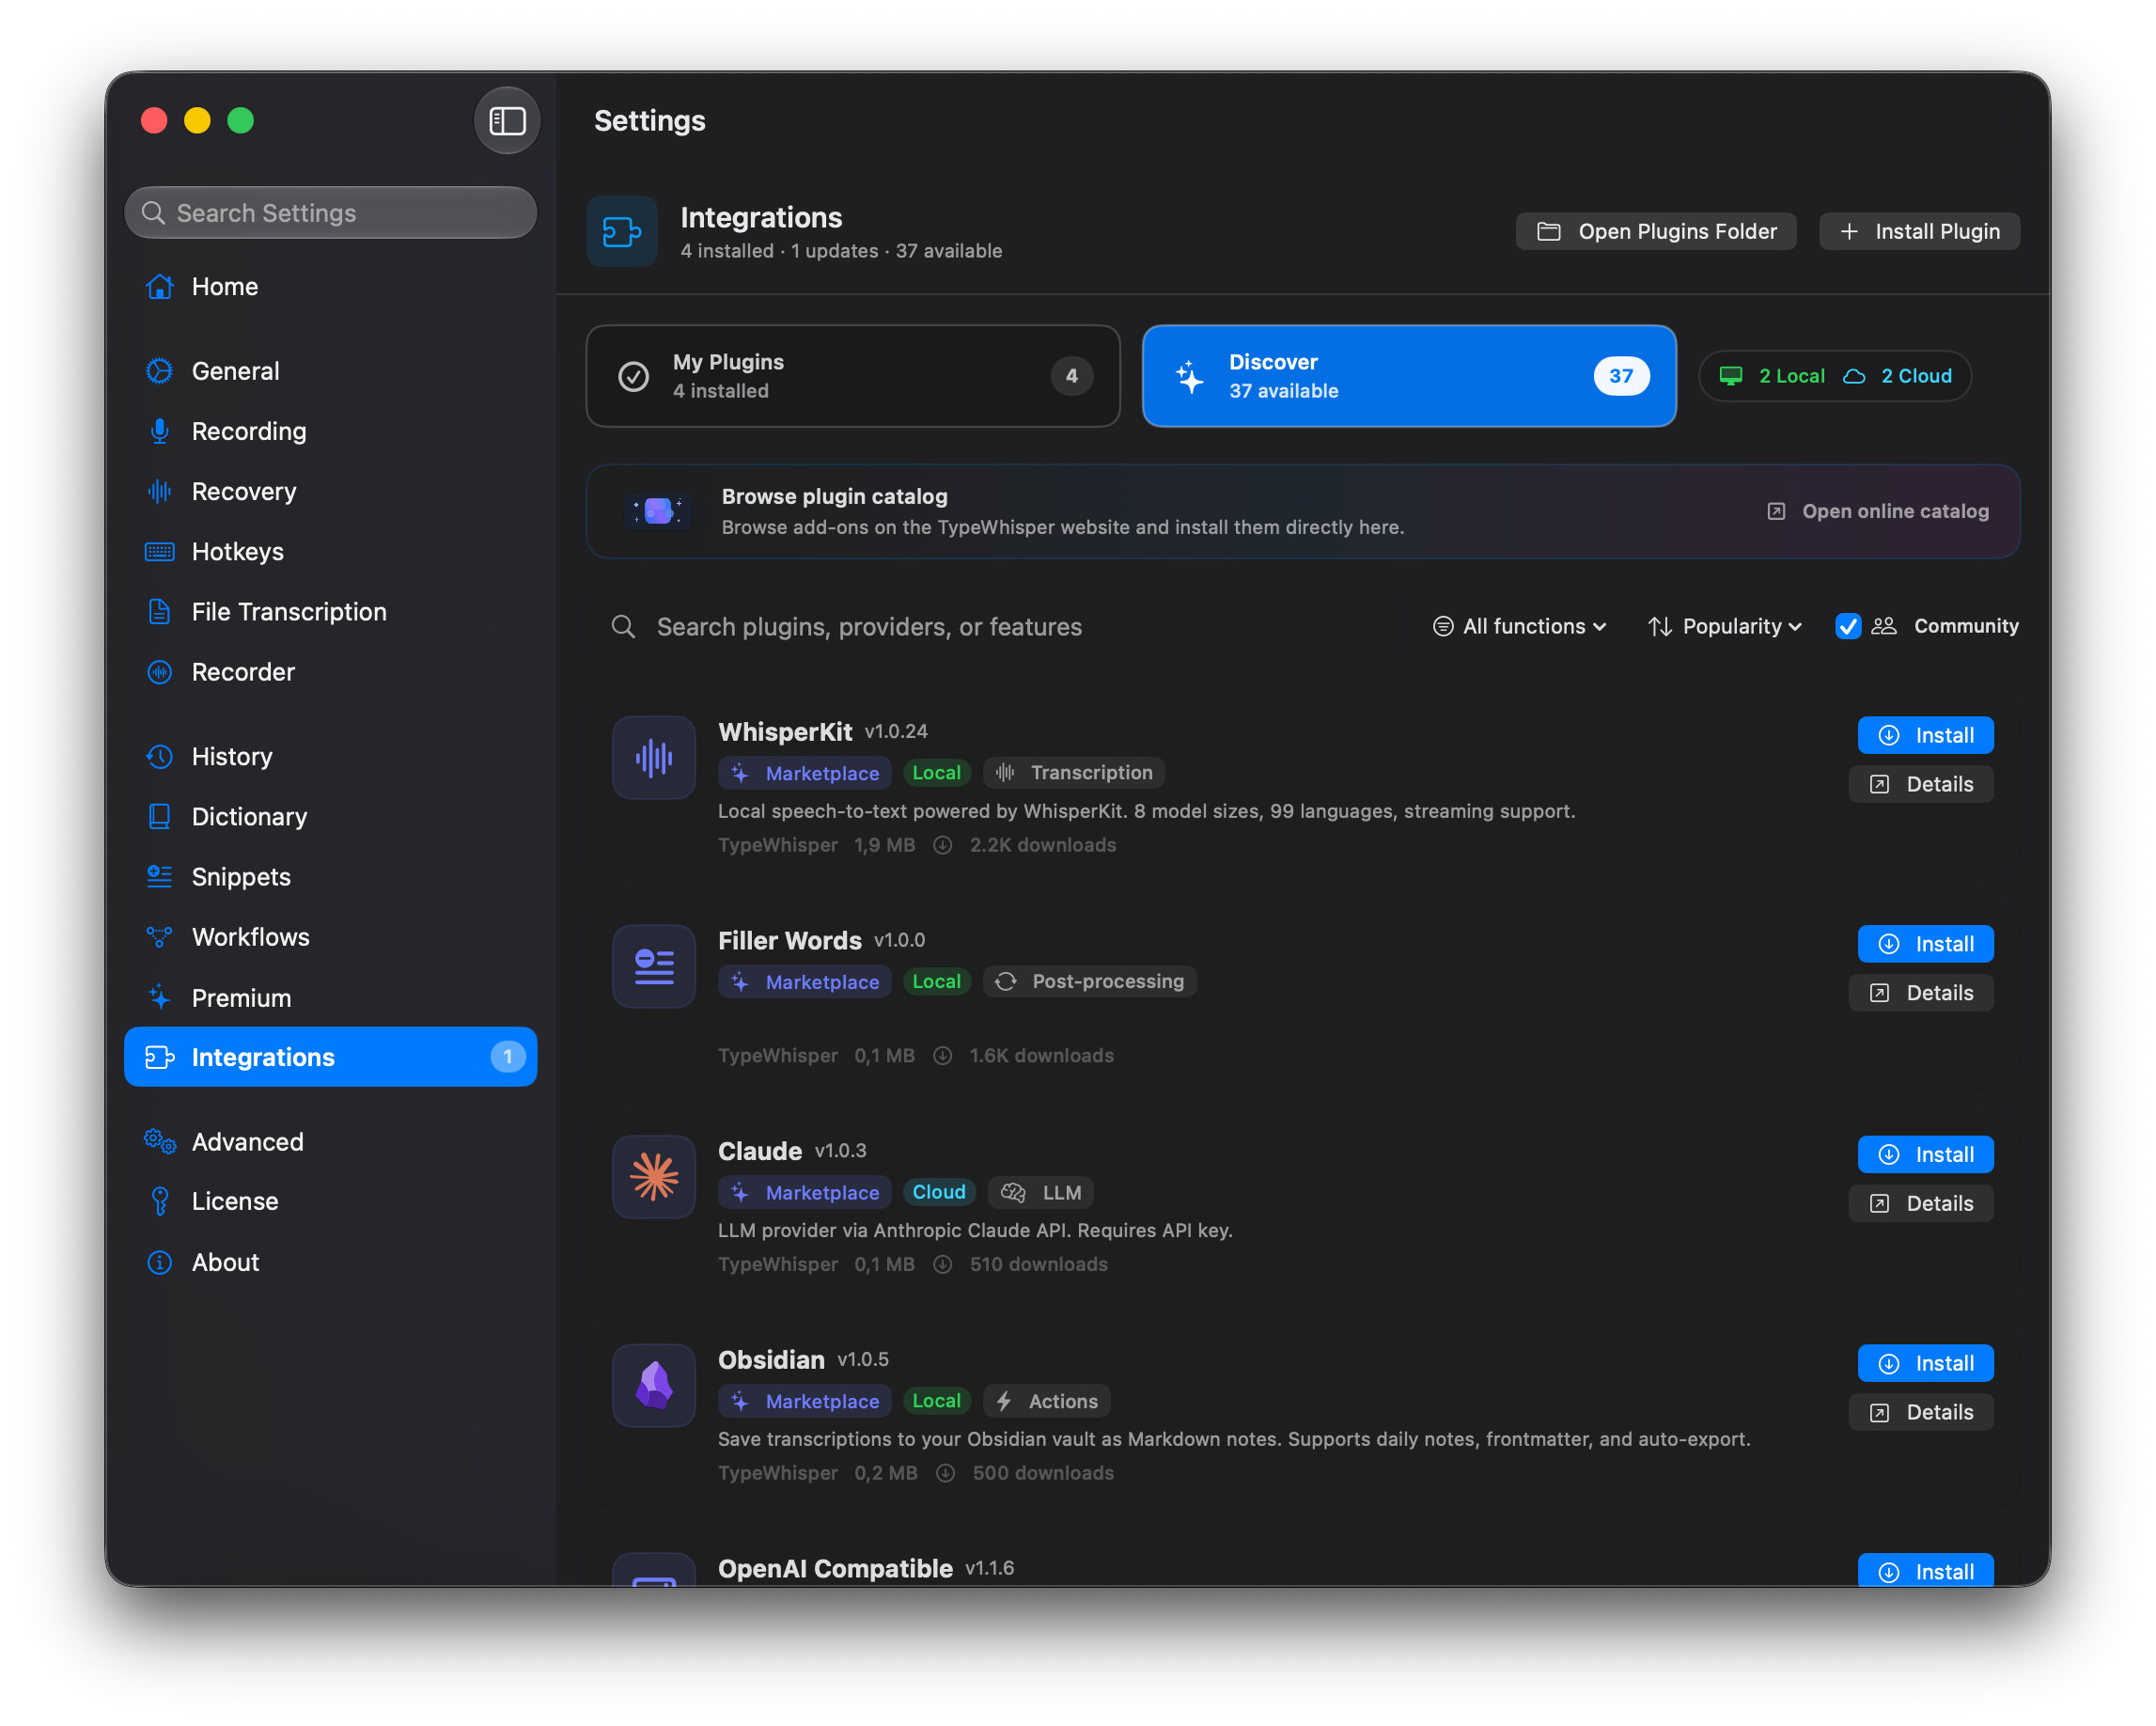Image resolution: width=2156 pixels, height=1726 pixels.
Task: Install the Obsidian plugin
Action: pos(1925,1364)
